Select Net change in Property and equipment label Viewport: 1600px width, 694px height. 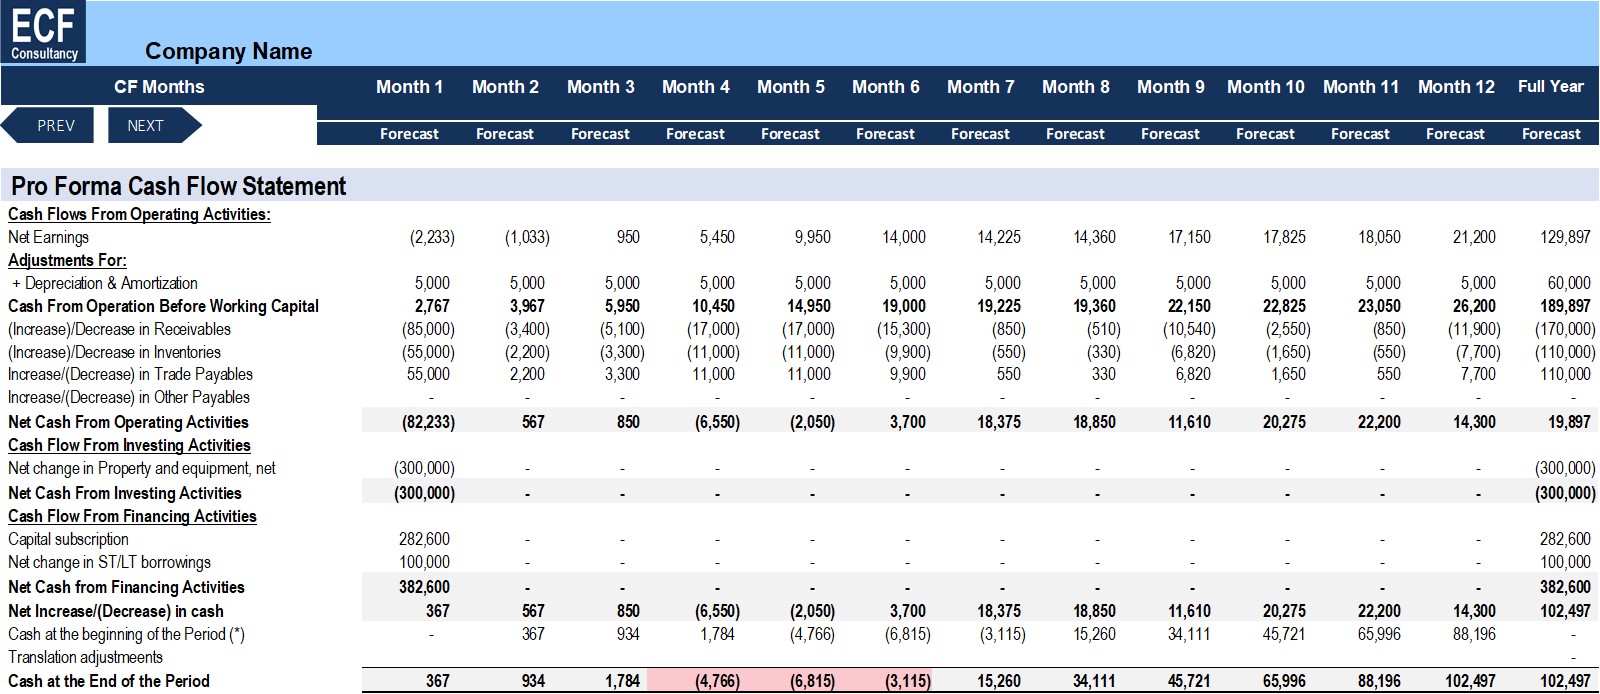tap(142, 468)
